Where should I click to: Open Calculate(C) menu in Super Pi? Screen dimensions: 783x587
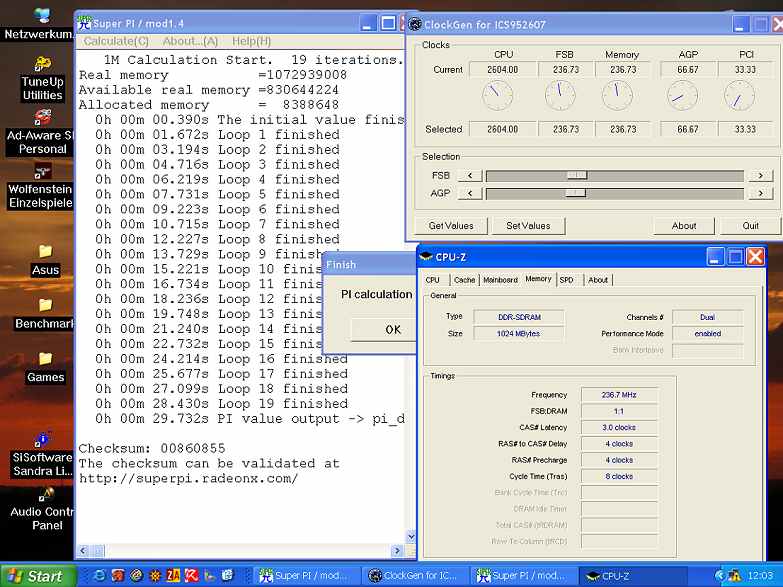(x=116, y=41)
